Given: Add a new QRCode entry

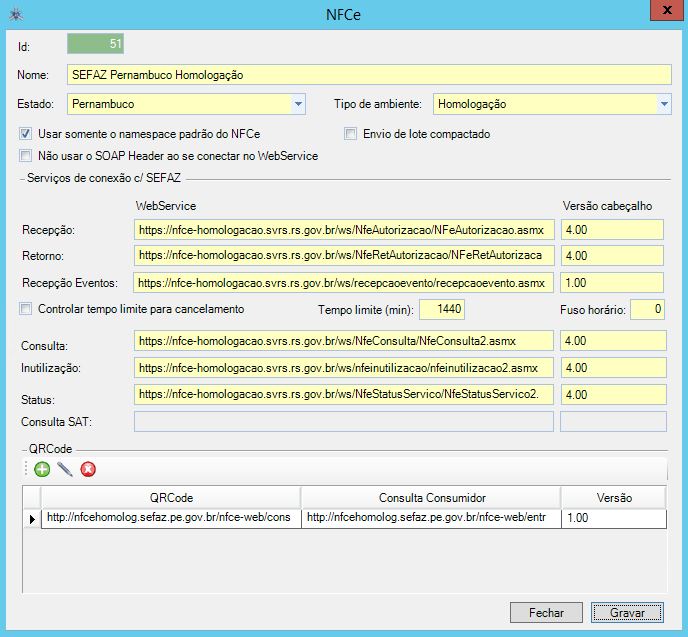Looking at the screenshot, I should [42, 469].
